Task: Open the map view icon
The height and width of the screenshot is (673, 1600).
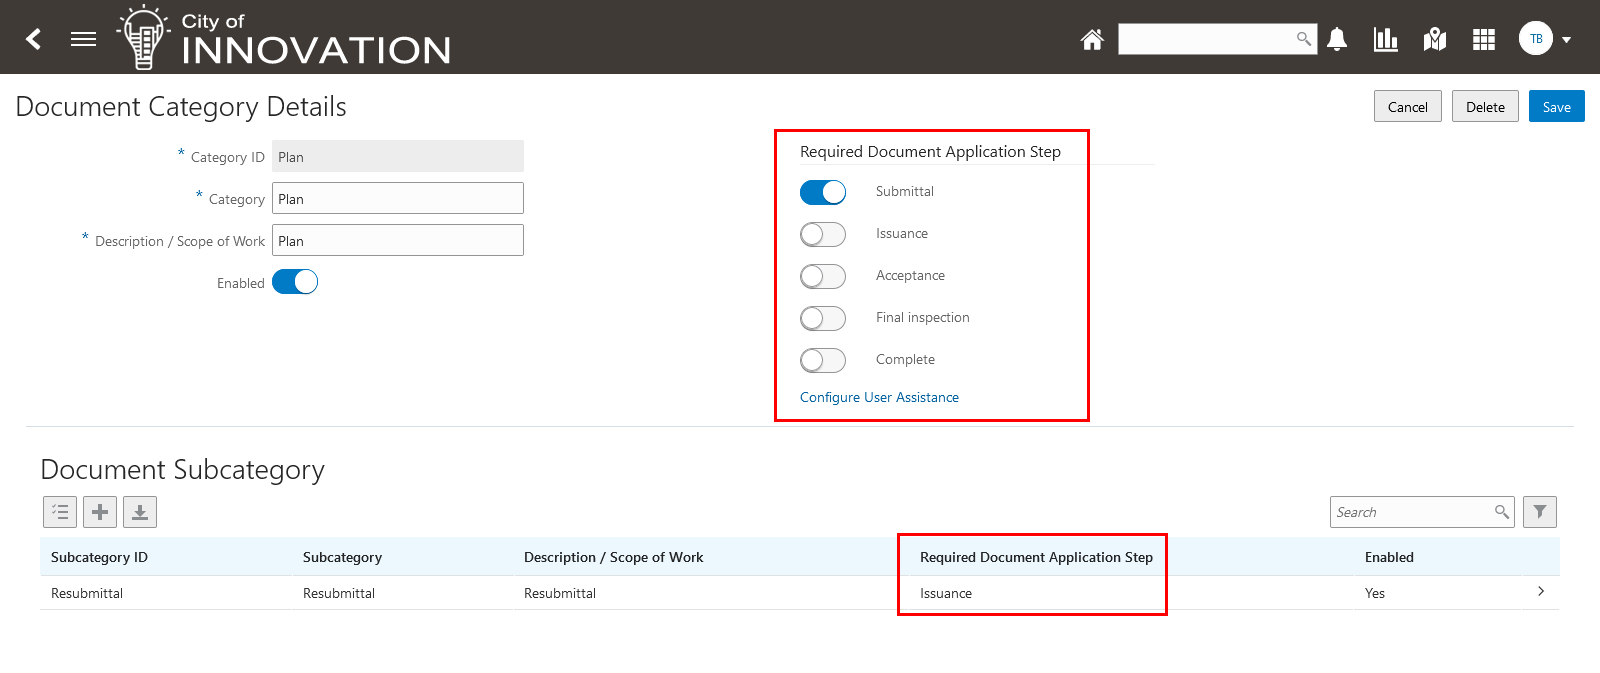Action: [1435, 39]
